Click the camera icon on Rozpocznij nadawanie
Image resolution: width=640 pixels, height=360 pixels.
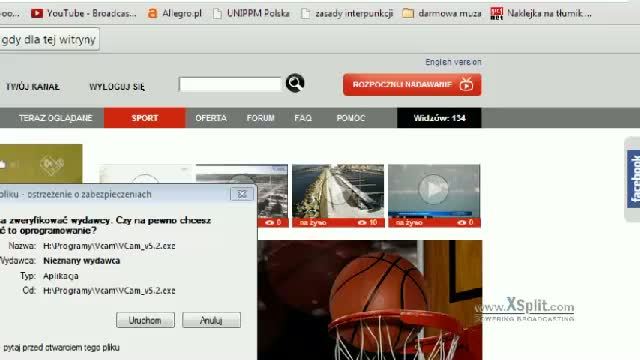coord(466,84)
